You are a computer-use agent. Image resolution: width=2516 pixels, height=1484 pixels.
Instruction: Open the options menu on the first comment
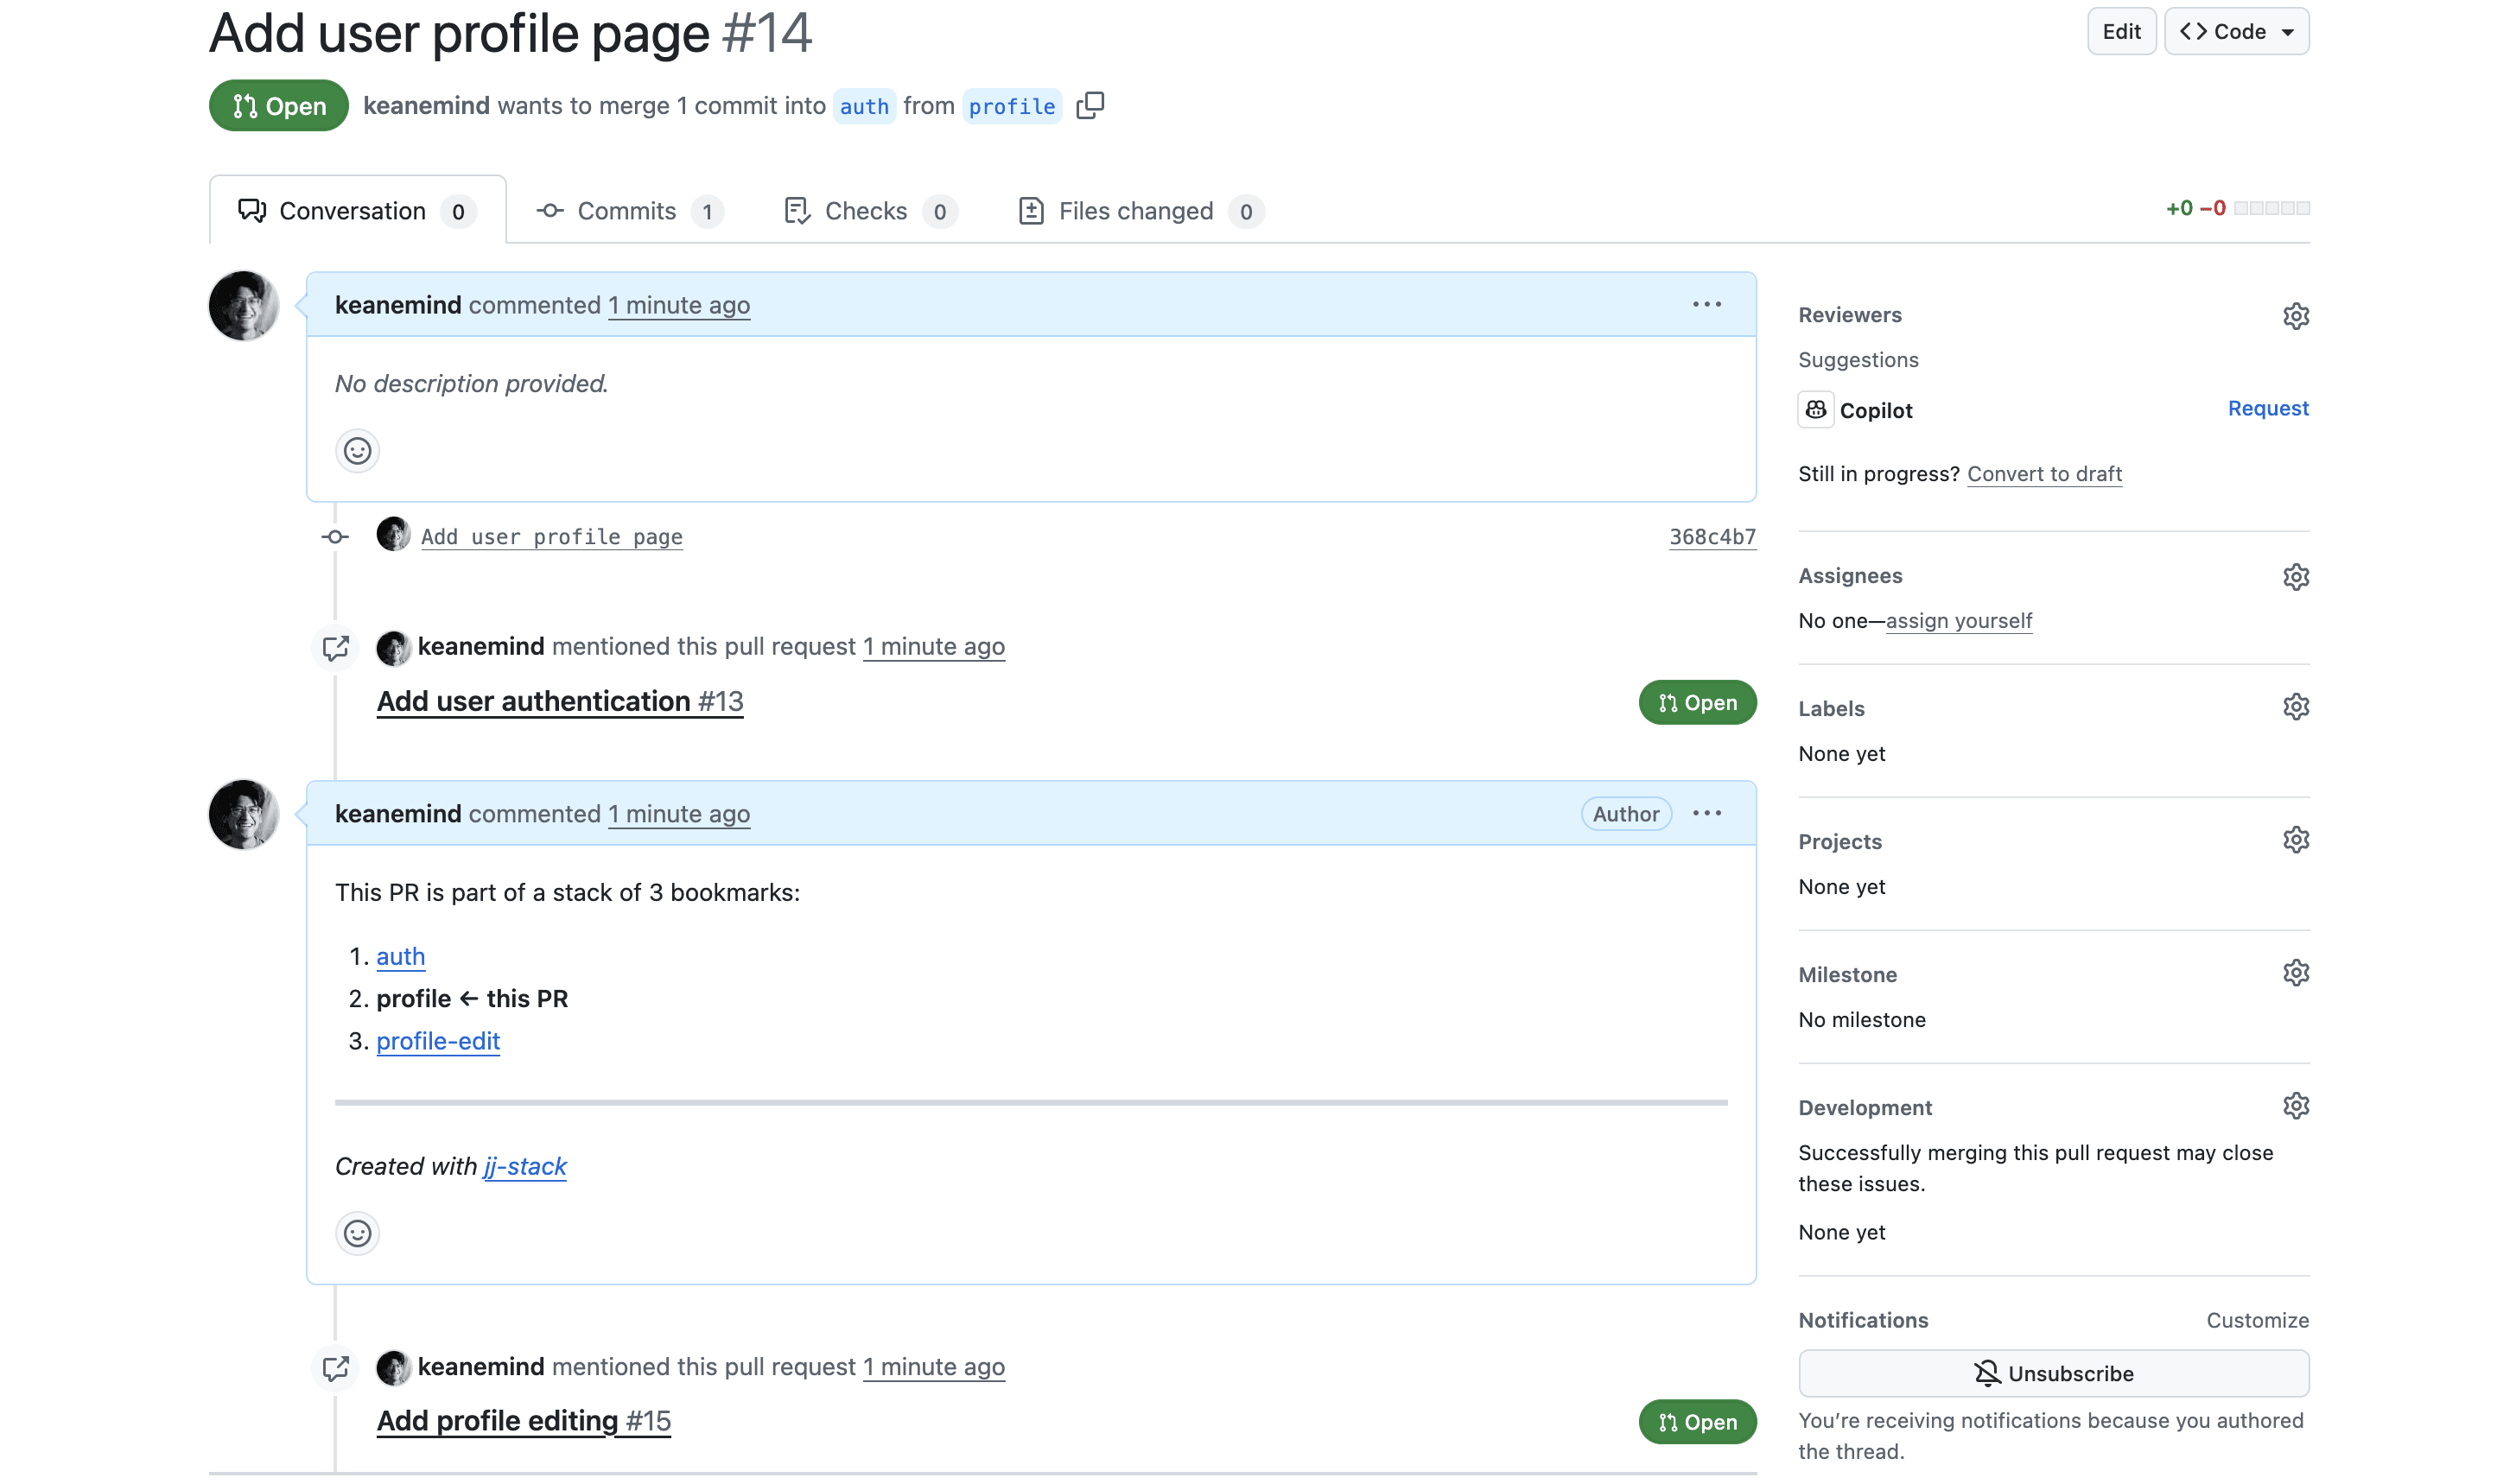[1707, 304]
